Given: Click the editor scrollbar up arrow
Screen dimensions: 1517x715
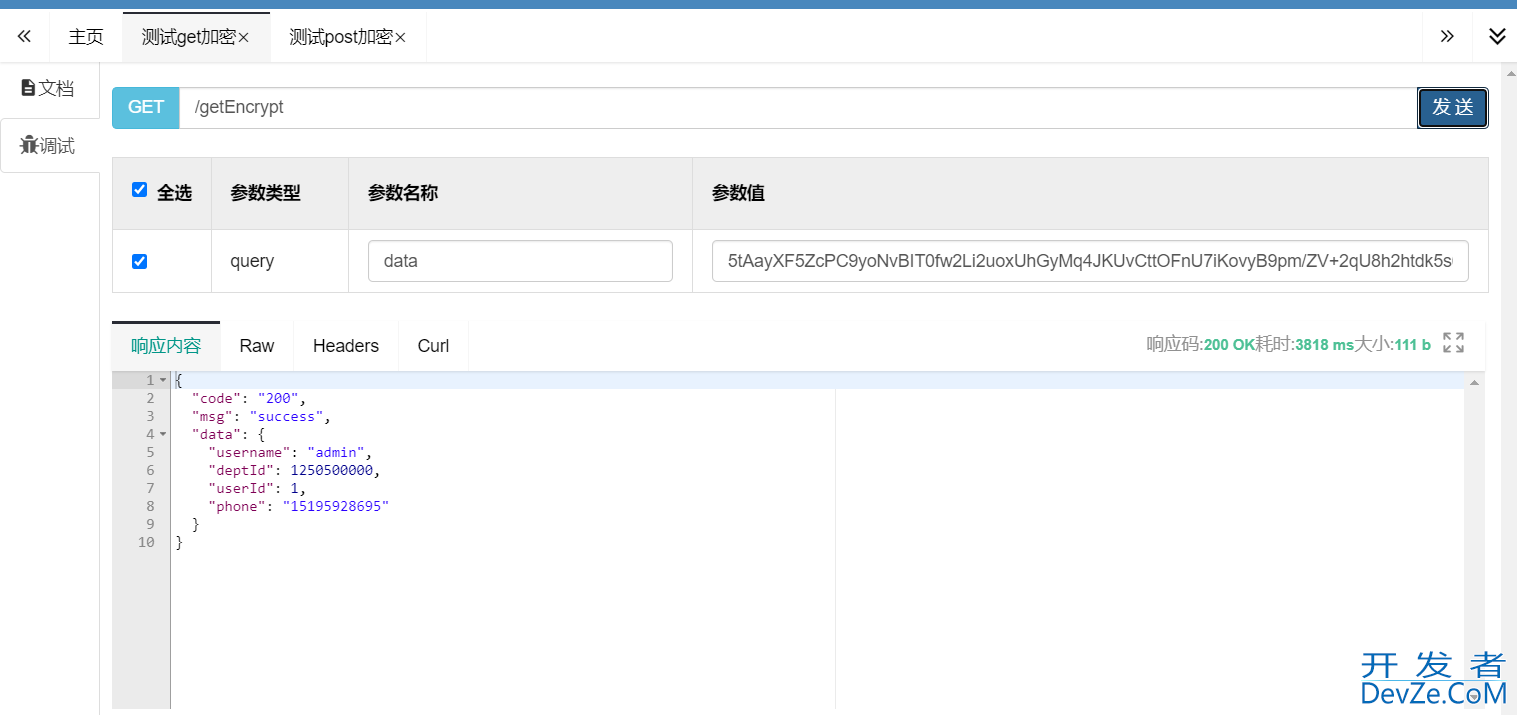Looking at the screenshot, I should (x=1474, y=382).
